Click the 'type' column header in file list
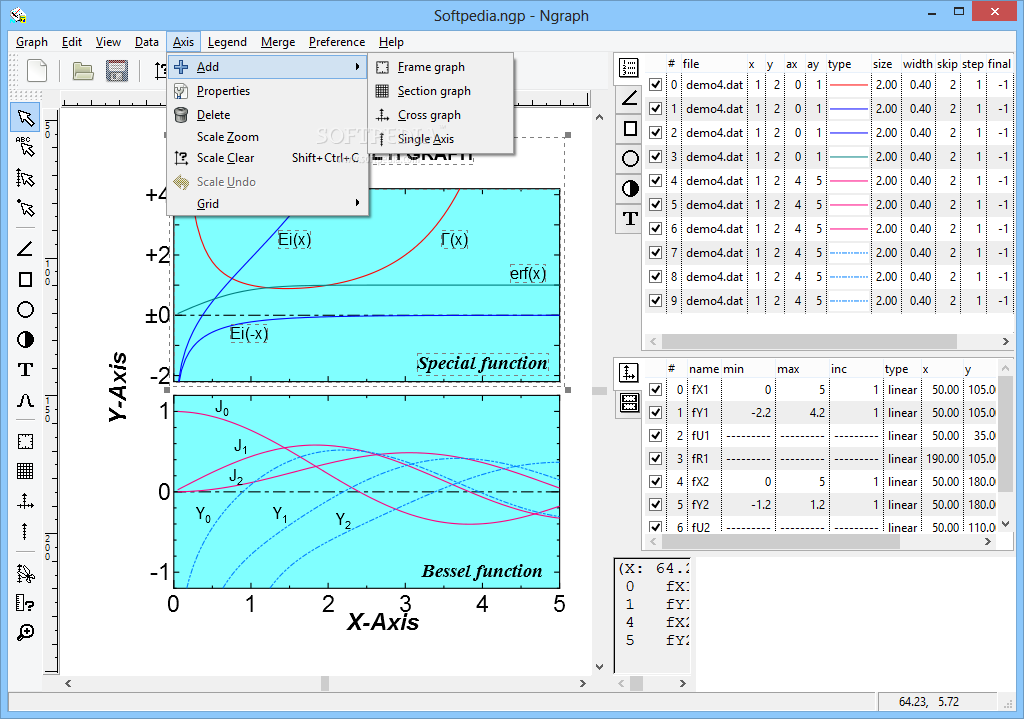This screenshot has height=719, width=1024. pyautogui.click(x=839, y=64)
